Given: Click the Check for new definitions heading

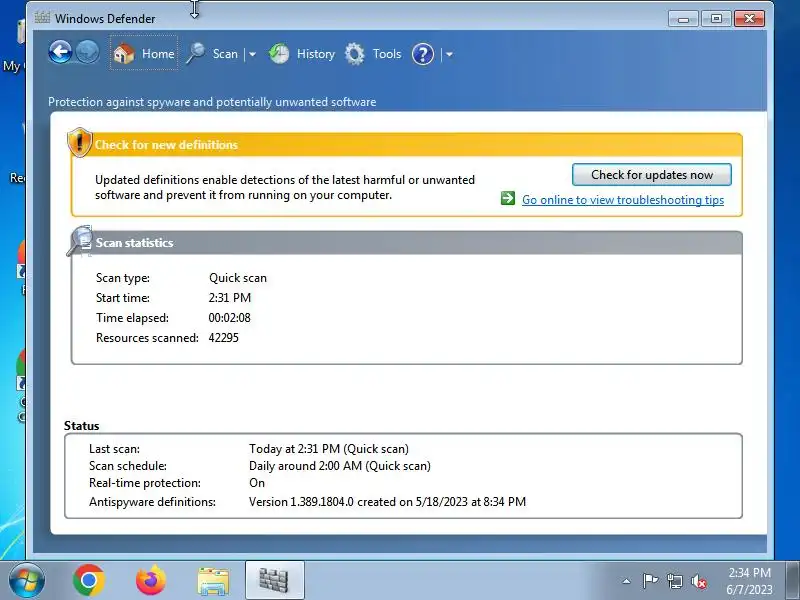Looking at the screenshot, I should click(166, 145).
